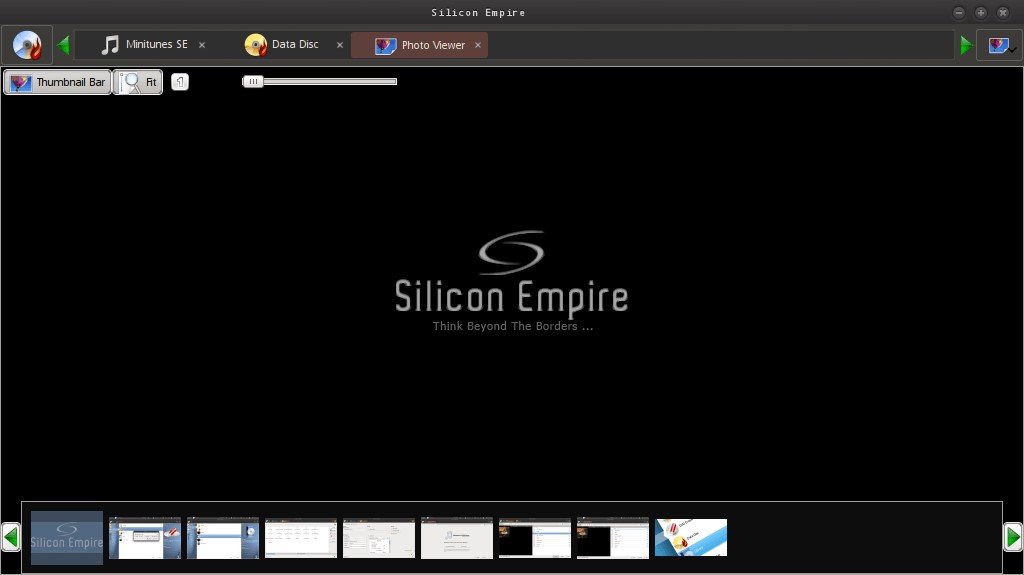Select the seventh thumbnail in the strip

(535, 538)
